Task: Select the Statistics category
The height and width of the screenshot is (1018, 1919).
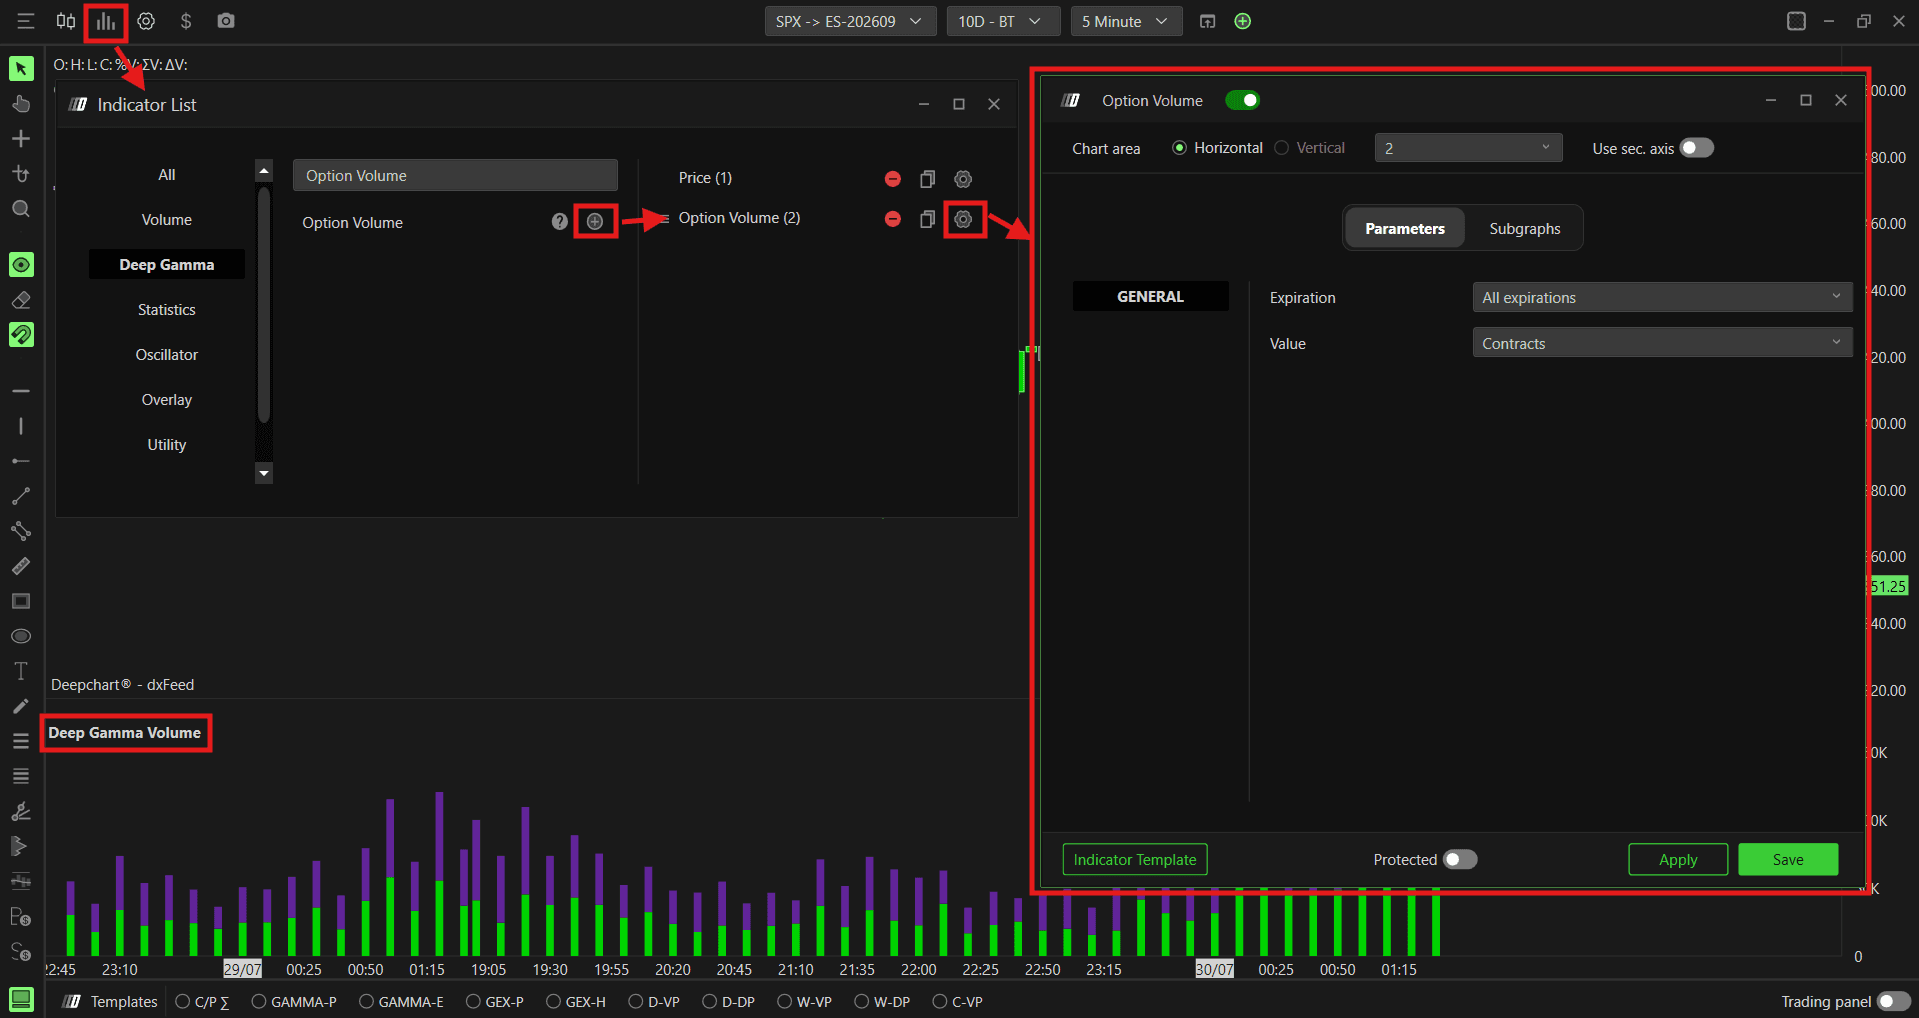Action: 167,309
